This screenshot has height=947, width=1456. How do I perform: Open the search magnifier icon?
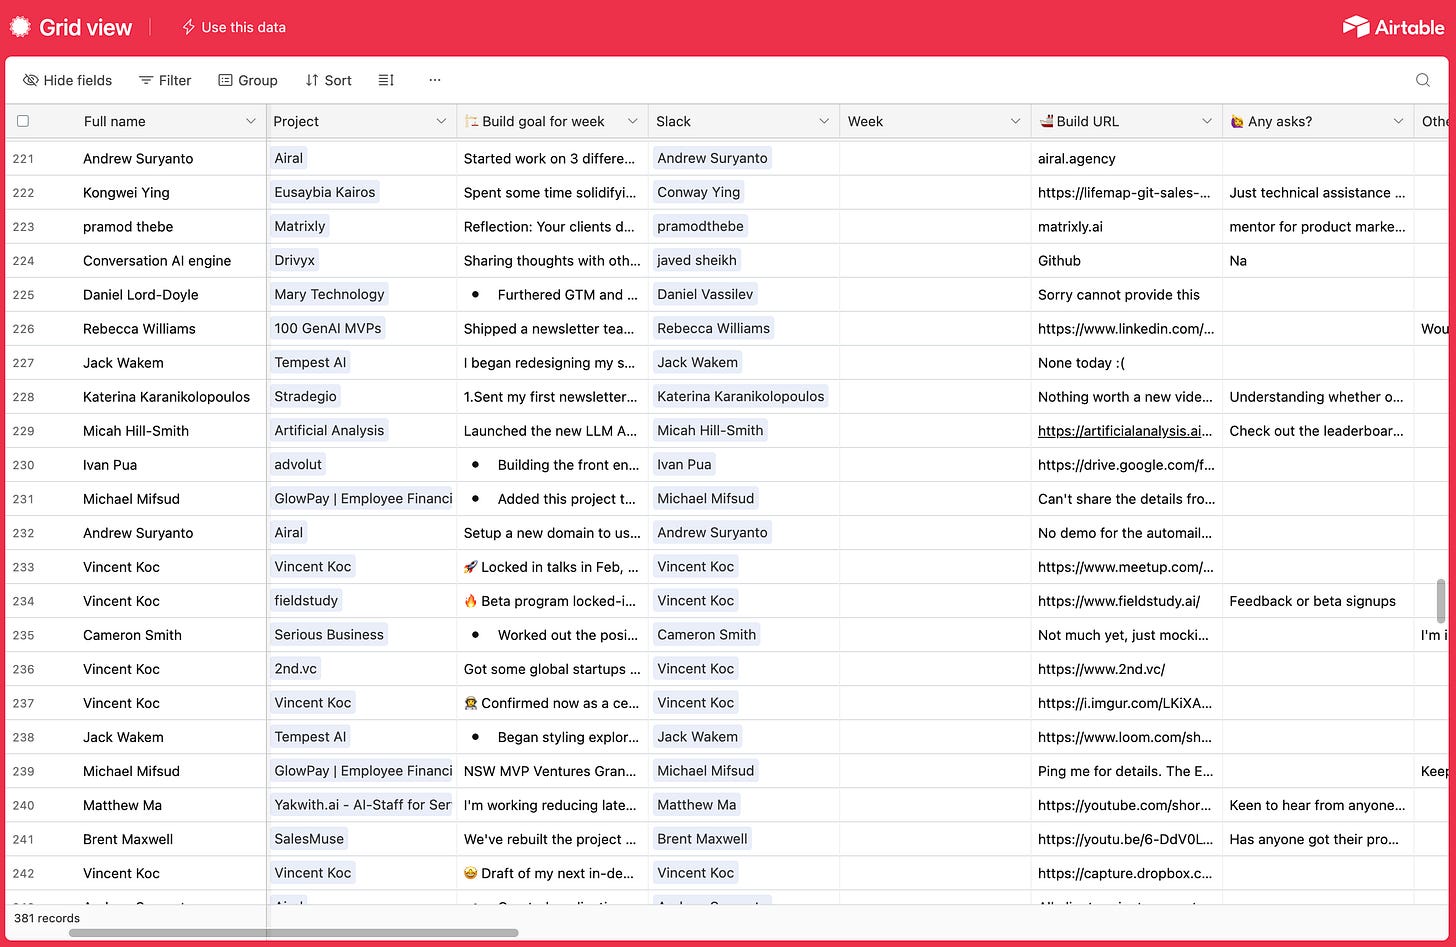coord(1423,80)
